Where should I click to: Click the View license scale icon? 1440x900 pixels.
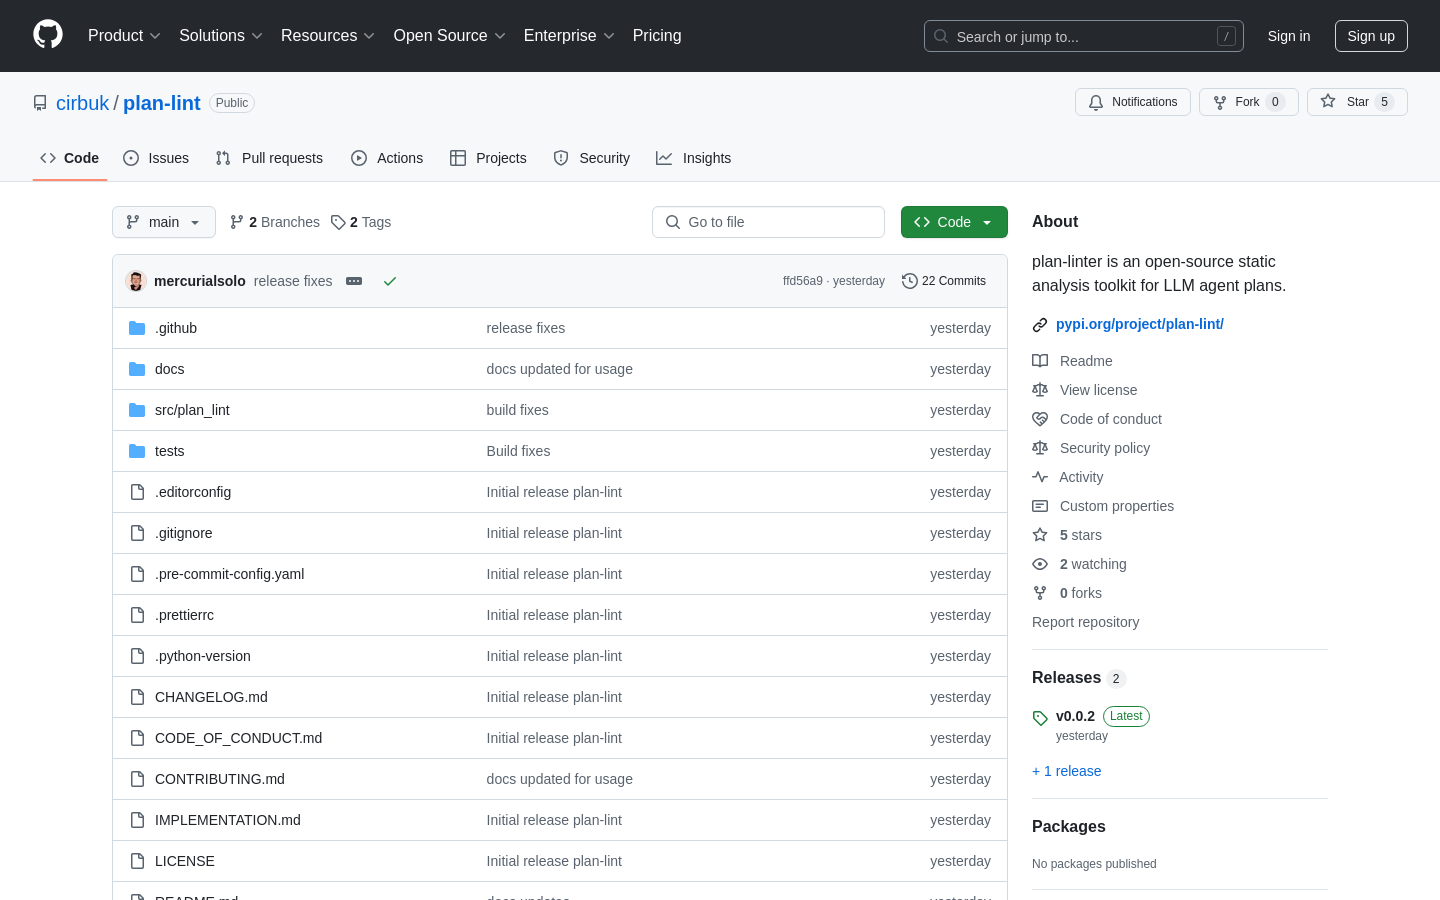pyautogui.click(x=1040, y=390)
